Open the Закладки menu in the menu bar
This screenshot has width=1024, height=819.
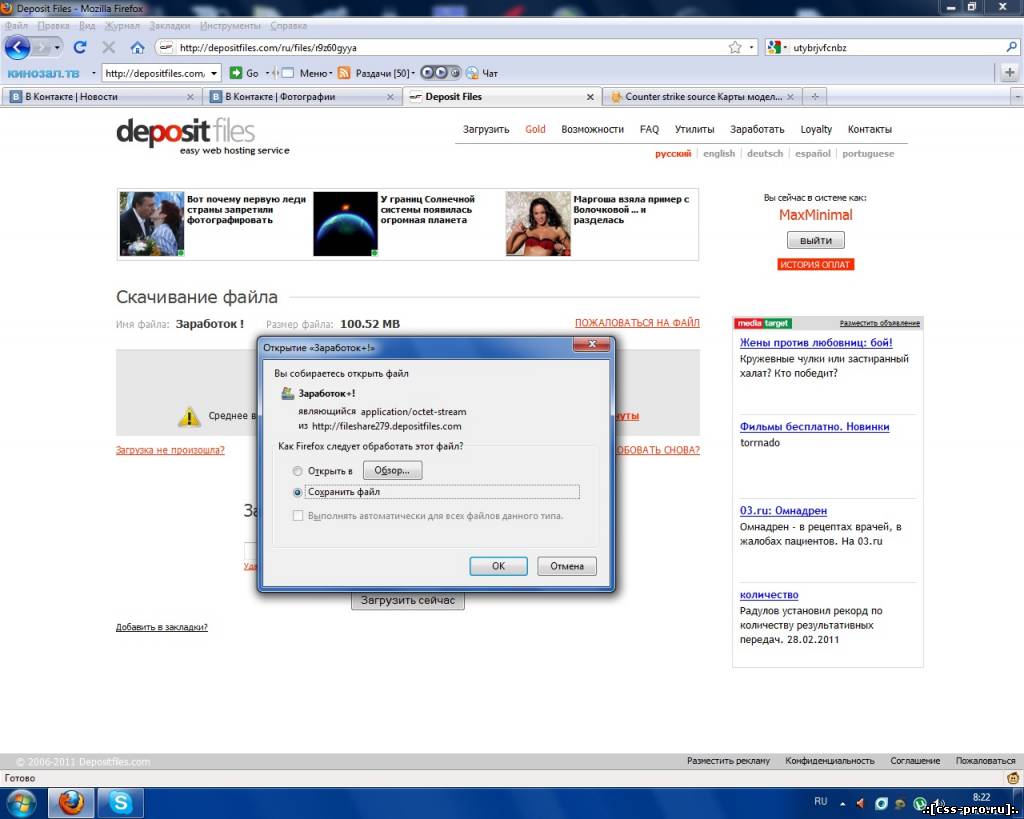click(x=168, y=25)
